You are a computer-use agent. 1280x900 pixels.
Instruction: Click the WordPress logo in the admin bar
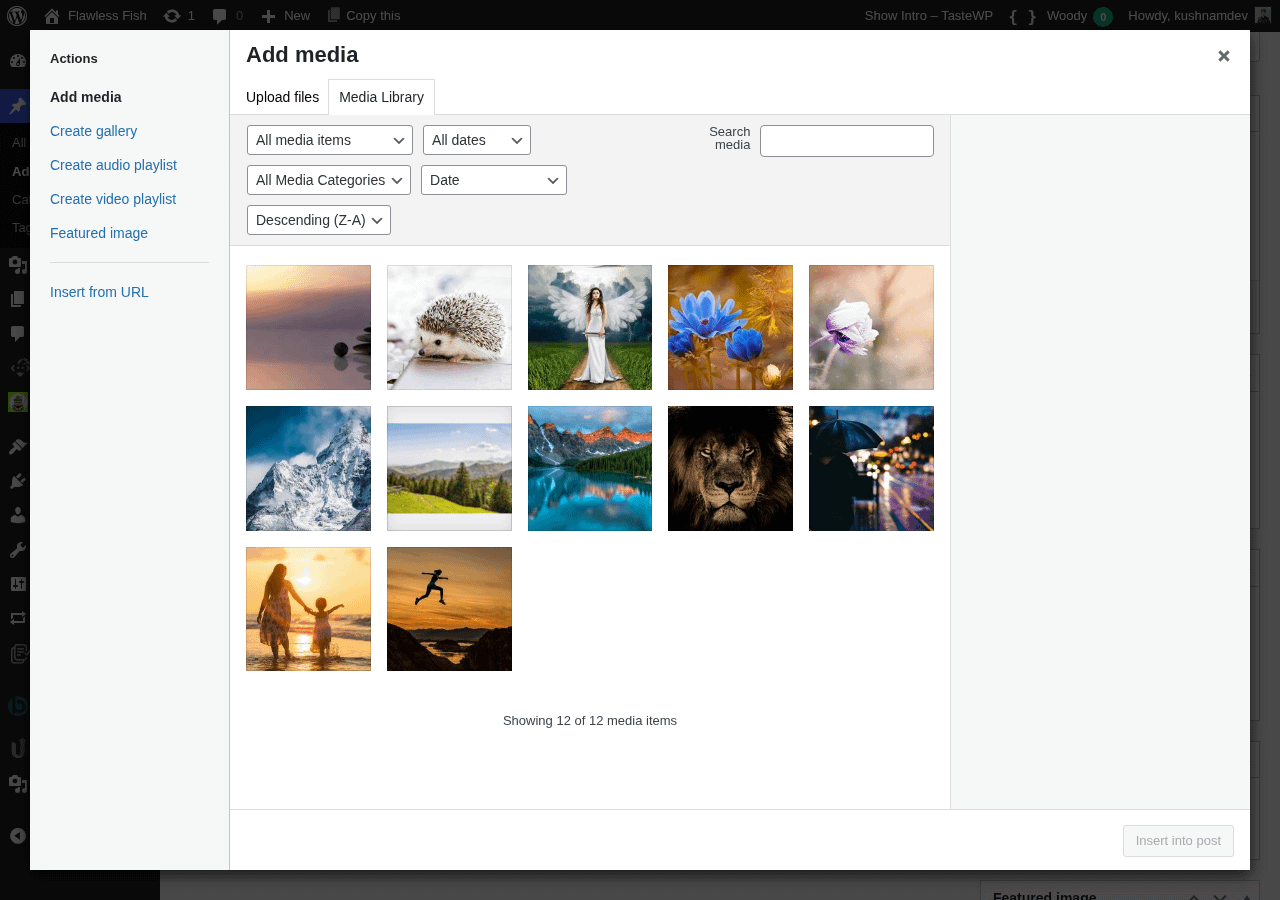point(16,15)
